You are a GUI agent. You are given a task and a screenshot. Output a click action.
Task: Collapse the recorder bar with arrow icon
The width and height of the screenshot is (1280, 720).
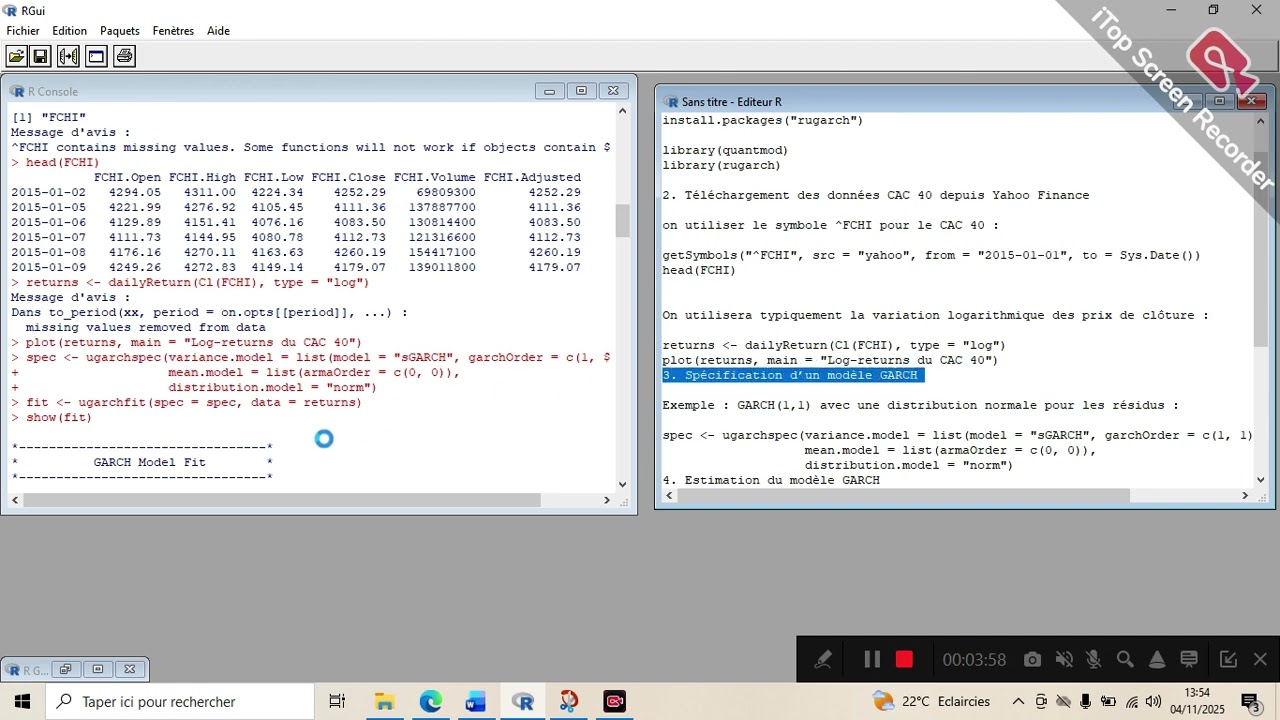1228,659
